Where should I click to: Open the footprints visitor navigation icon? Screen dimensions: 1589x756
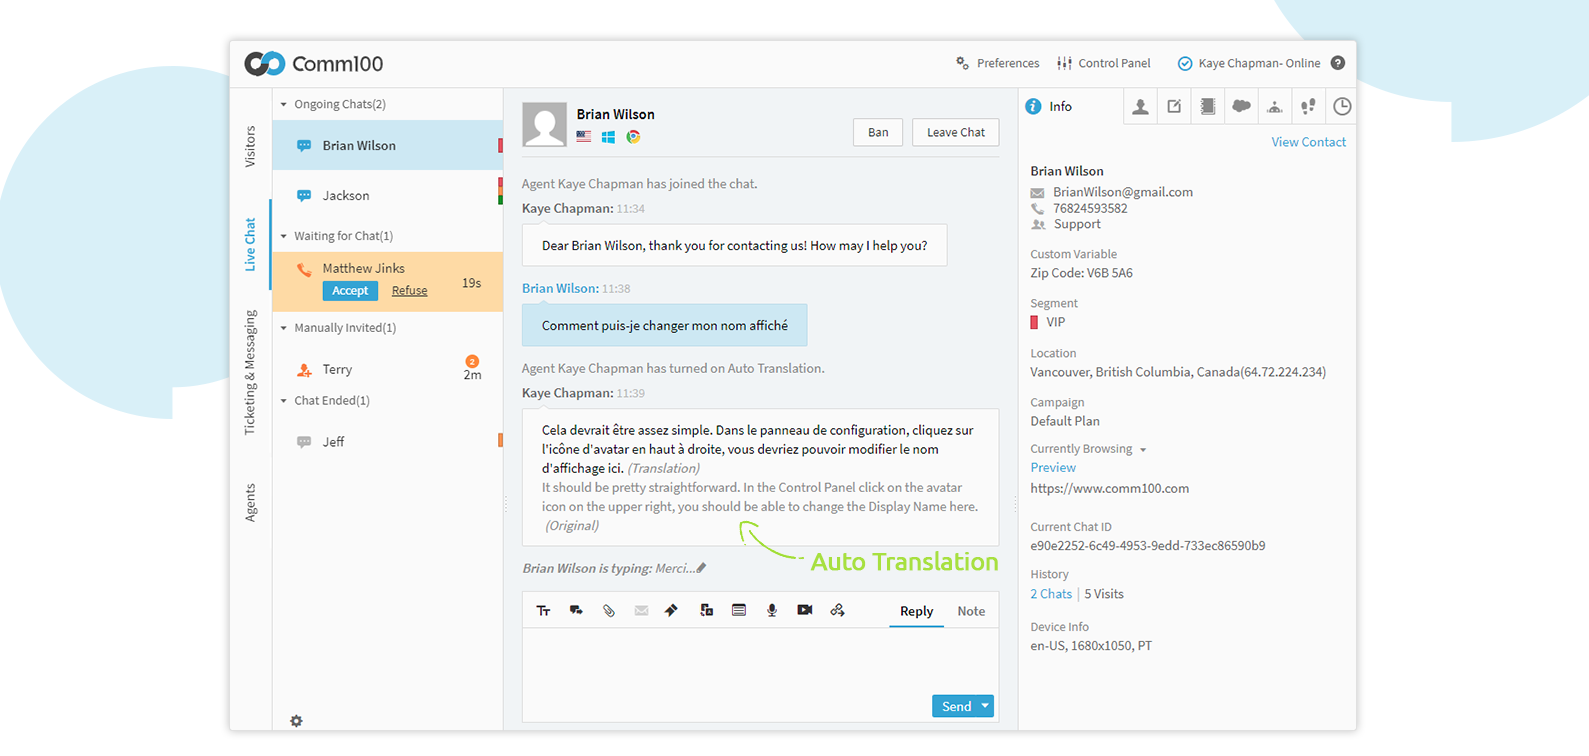[x=1308, y=106]
